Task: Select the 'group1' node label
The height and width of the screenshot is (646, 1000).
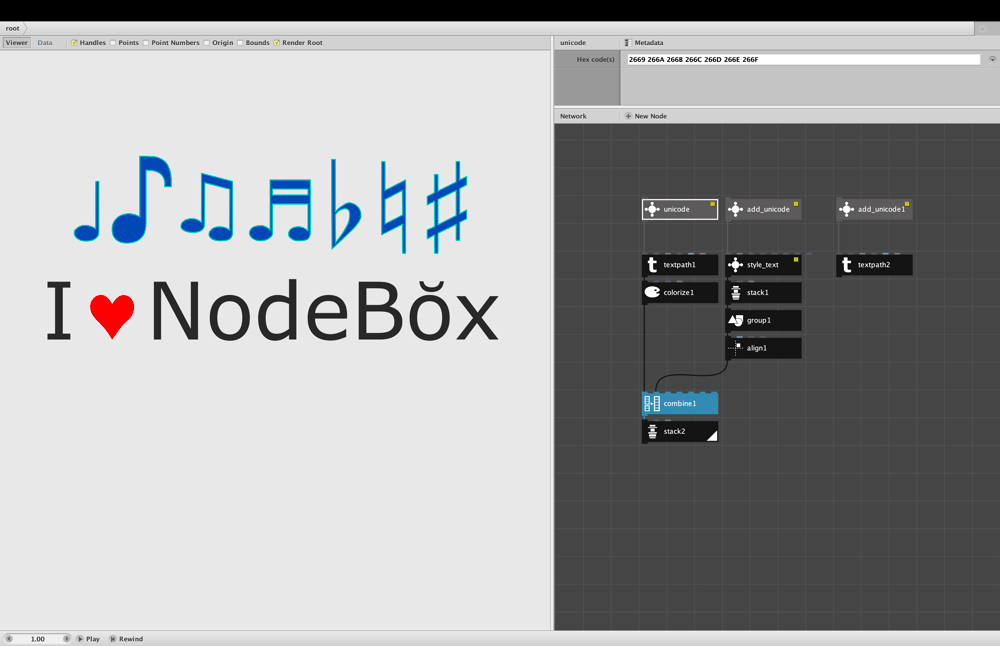Action: click(759, 320)
